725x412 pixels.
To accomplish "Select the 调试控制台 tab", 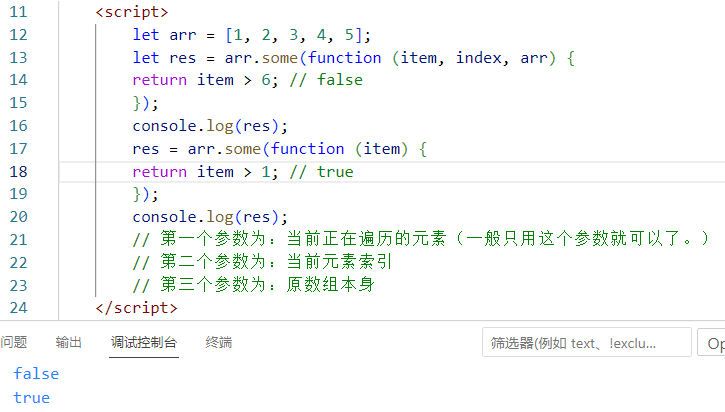I will [144, 343].
